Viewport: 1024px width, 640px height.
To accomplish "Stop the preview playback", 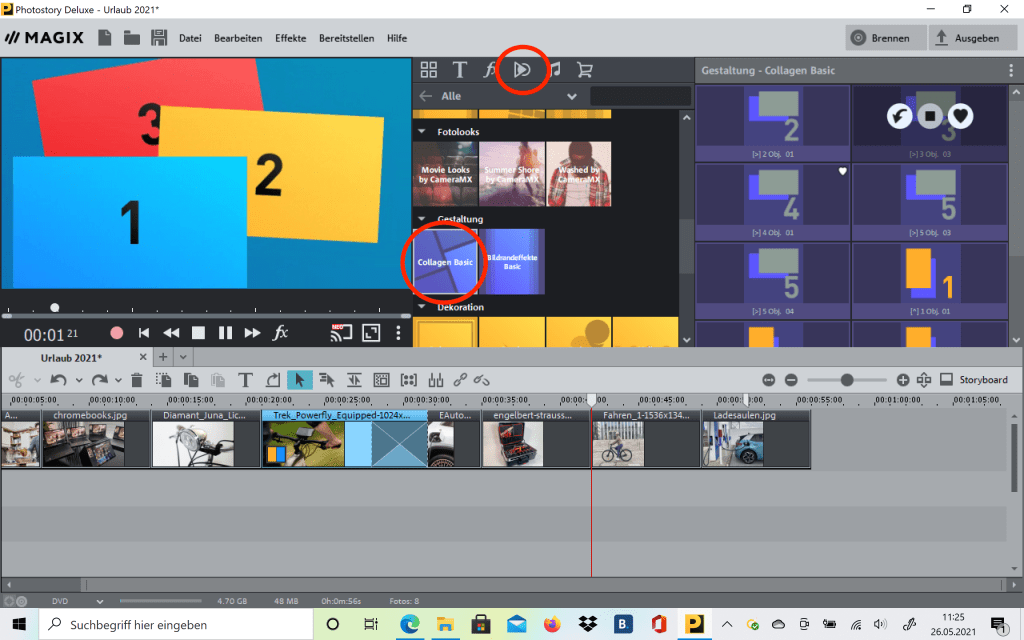I will (199, 333).
